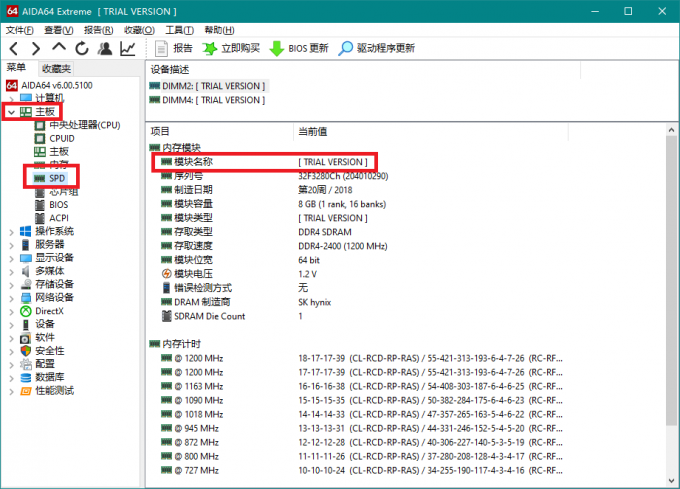Select the SPD tree item
Image resolution: width=680 pixels, height=489 pixels.
click(50, 178)
